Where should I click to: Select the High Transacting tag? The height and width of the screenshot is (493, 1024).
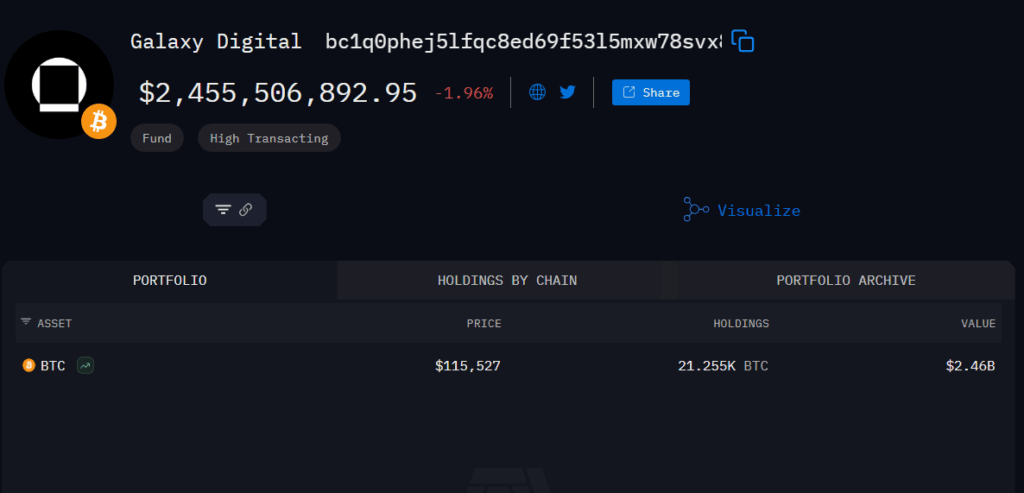(269, 138)
